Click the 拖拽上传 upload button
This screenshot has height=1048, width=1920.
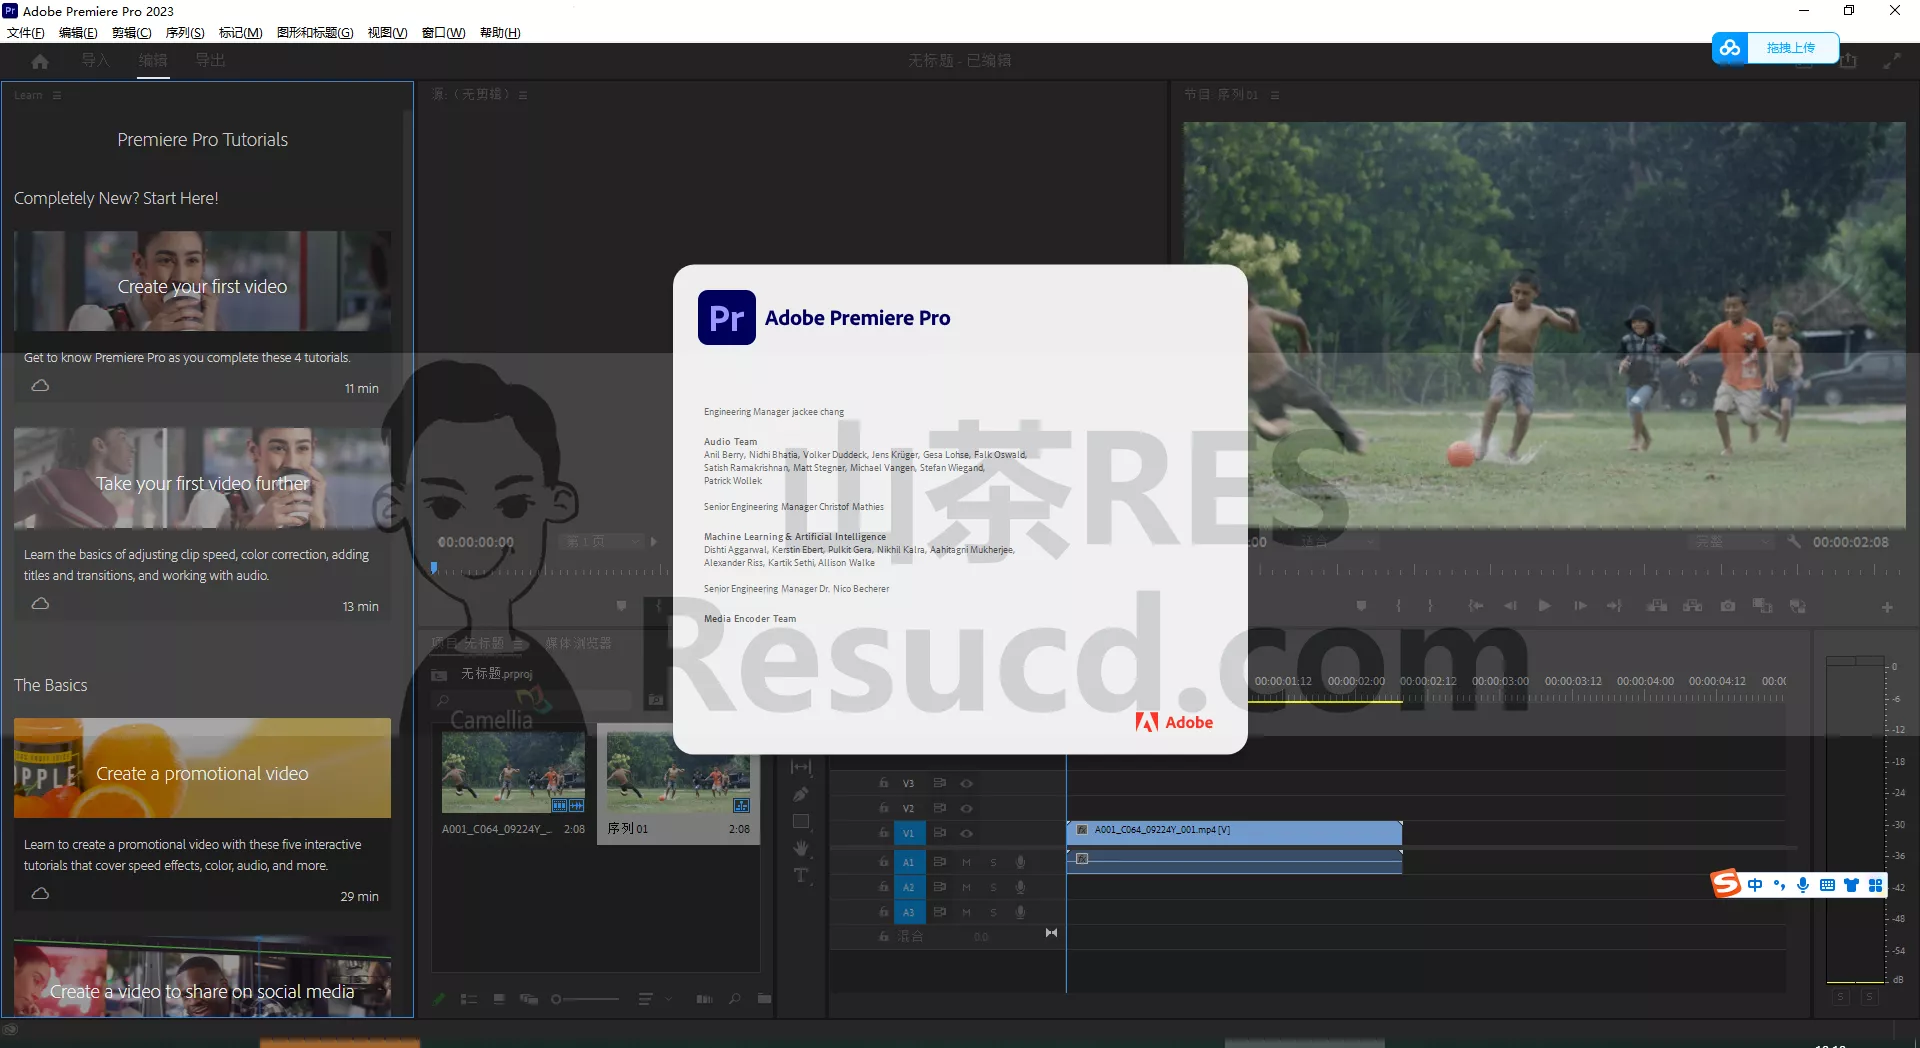(1791, 48)
